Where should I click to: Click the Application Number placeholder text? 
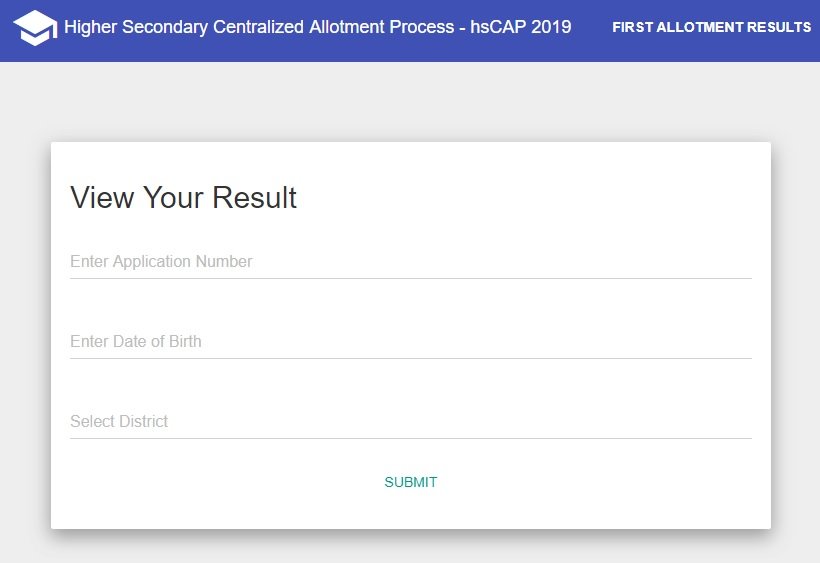161,261
